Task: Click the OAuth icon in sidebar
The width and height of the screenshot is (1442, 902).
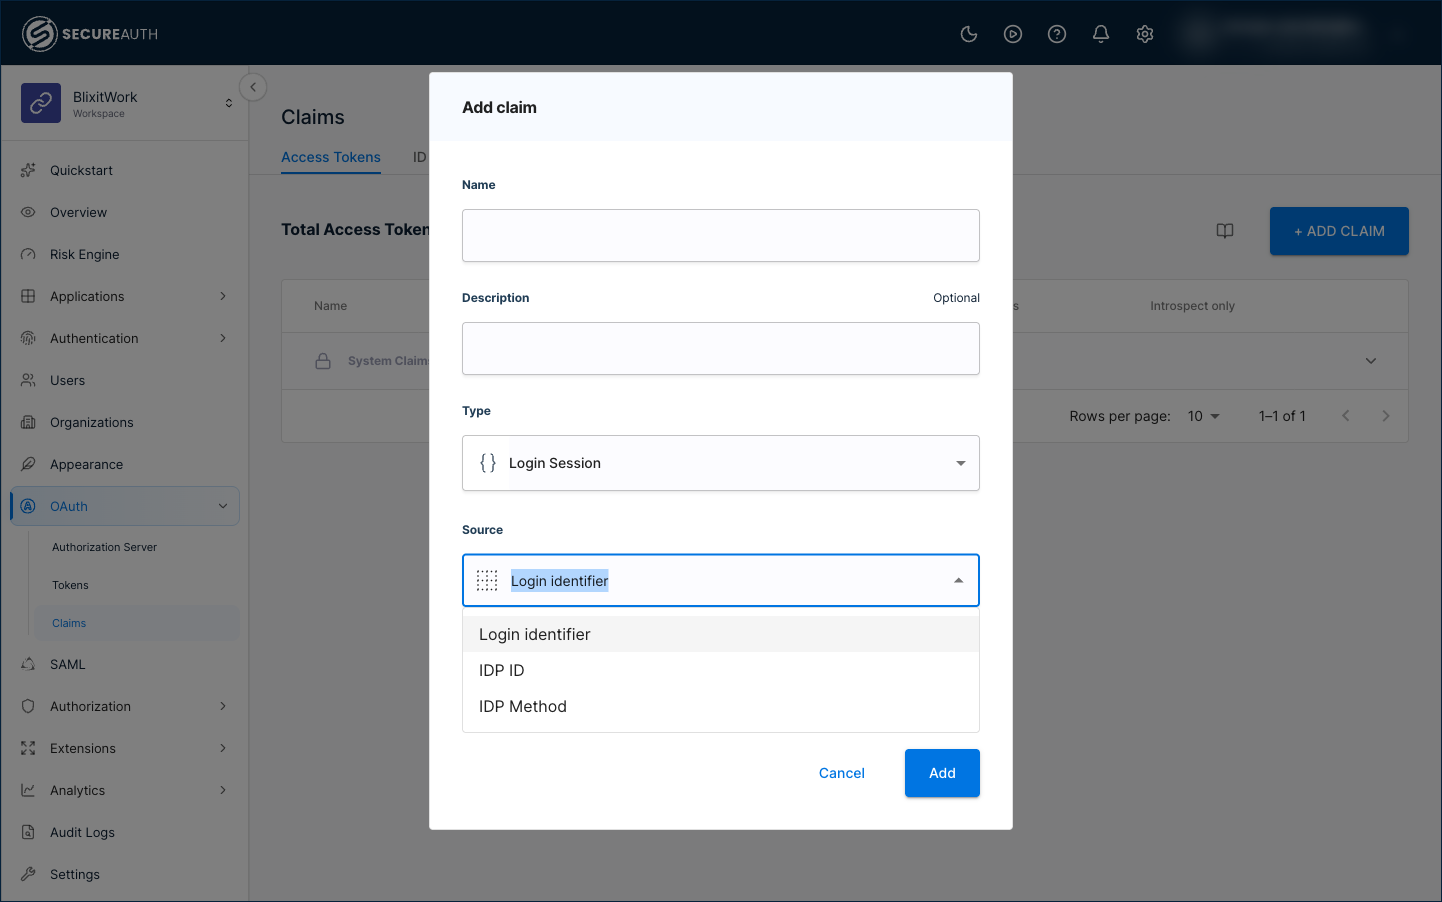Action: tap(28, 506)
